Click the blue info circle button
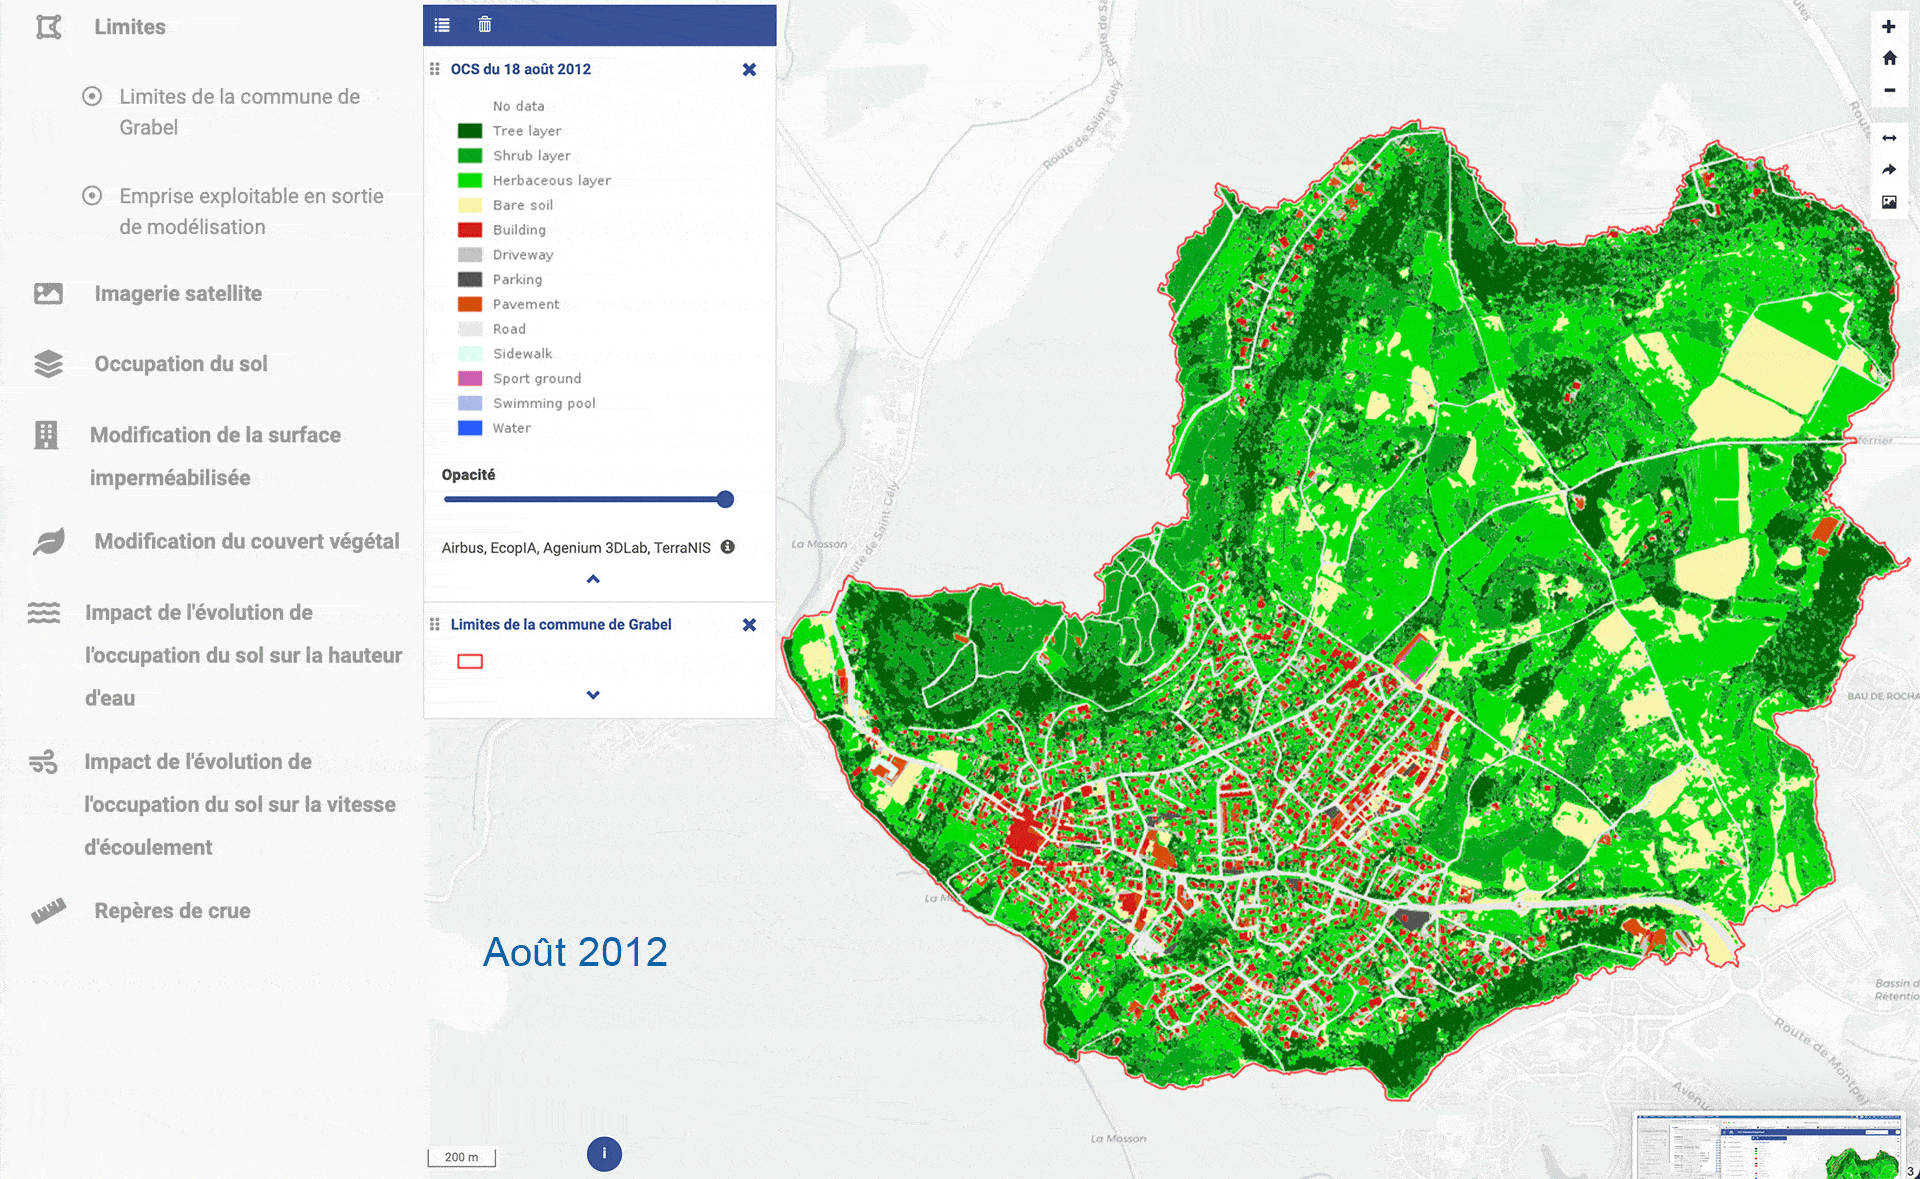1920x1179 pixels. click(x=604, y=1154)
